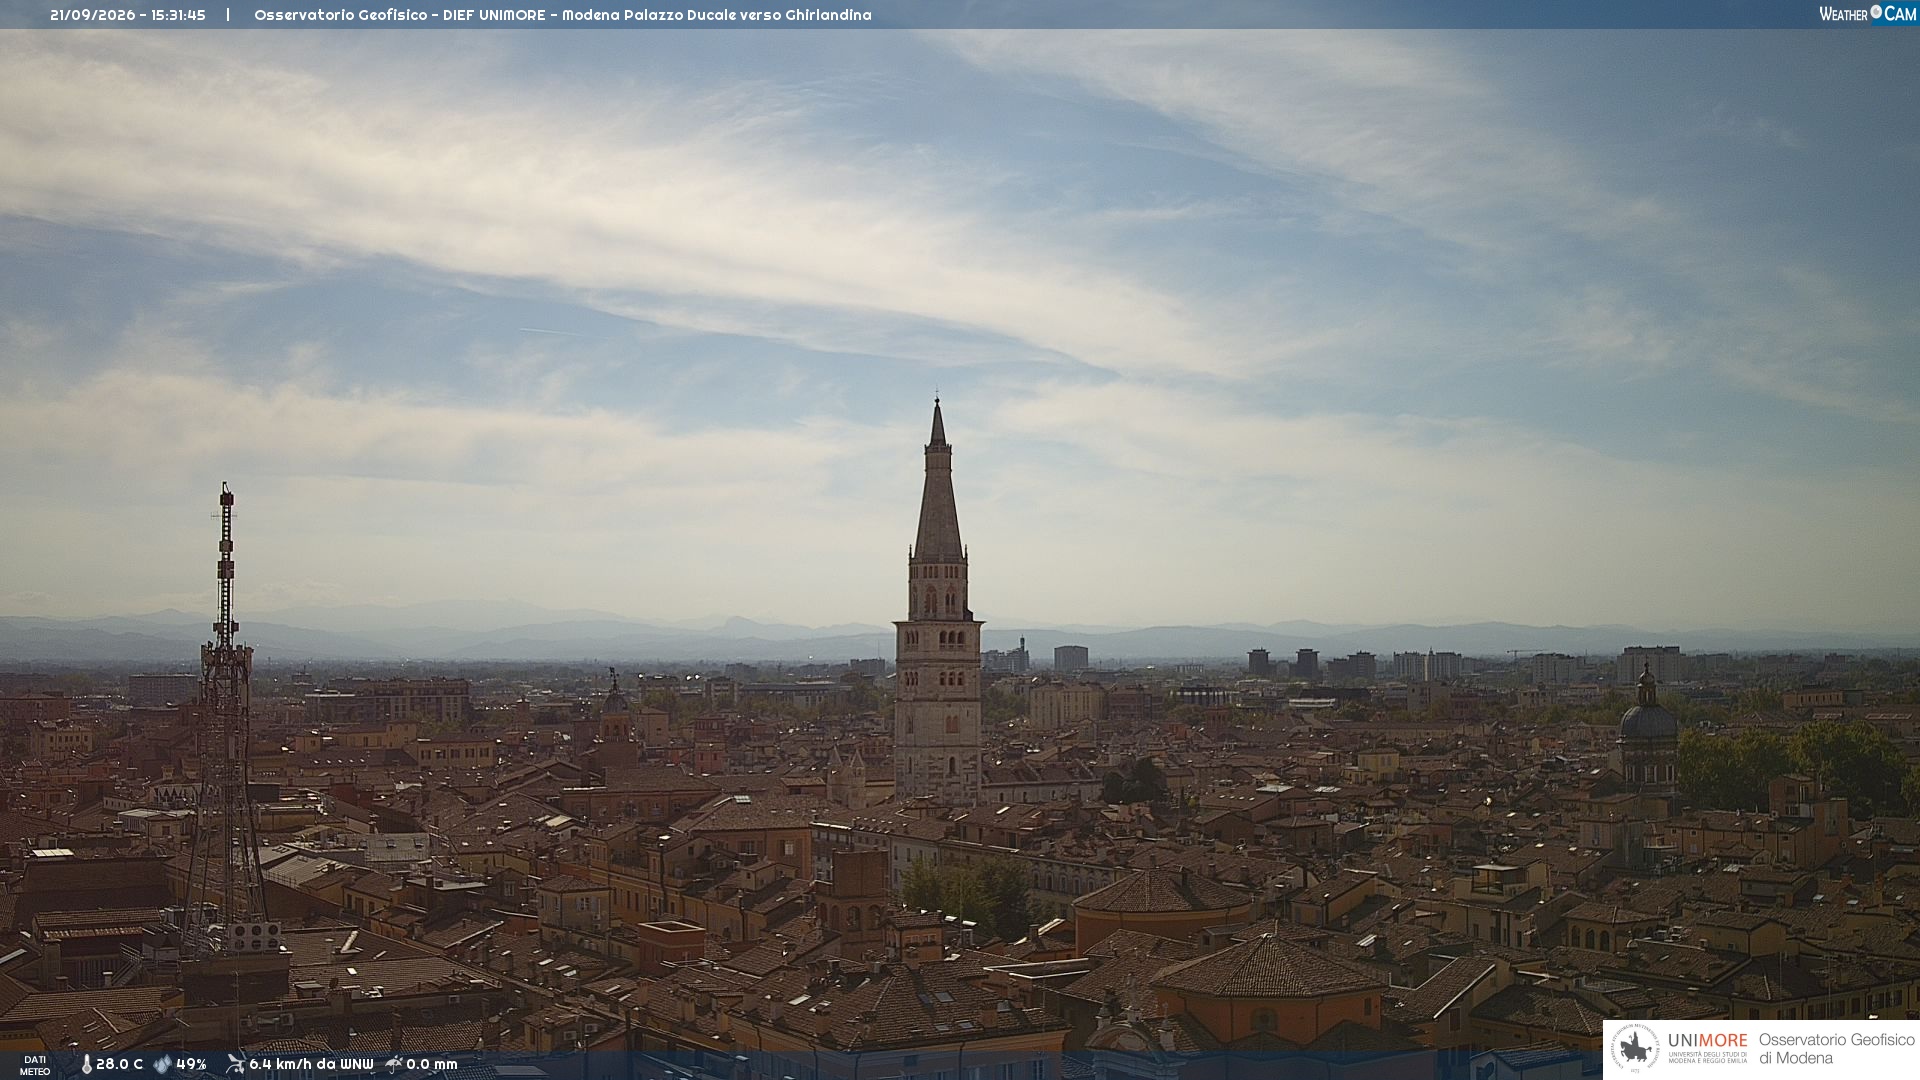Click the wind anemometer icon
Screen dimensions: 1920x1080
point(235,1064)
